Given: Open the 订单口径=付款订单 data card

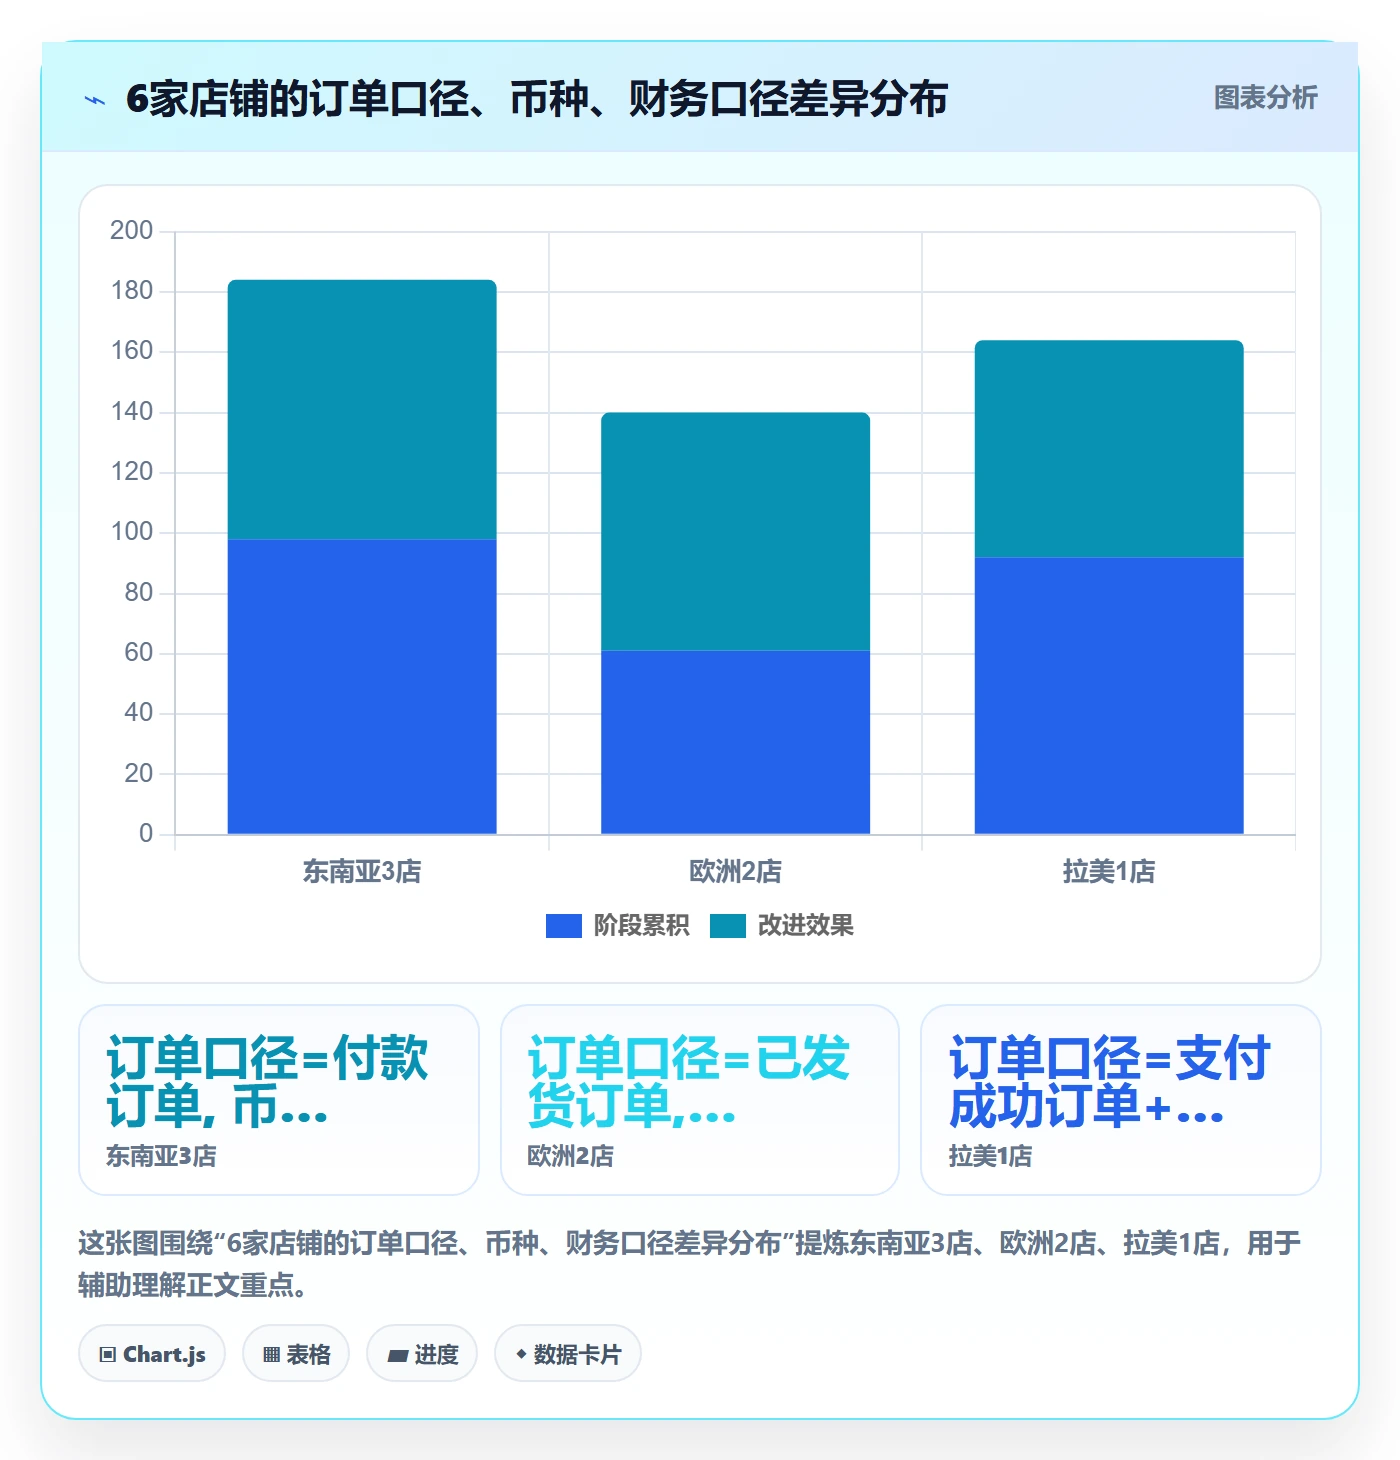Looking at the screenshot, I should (x=279, y=1100).
